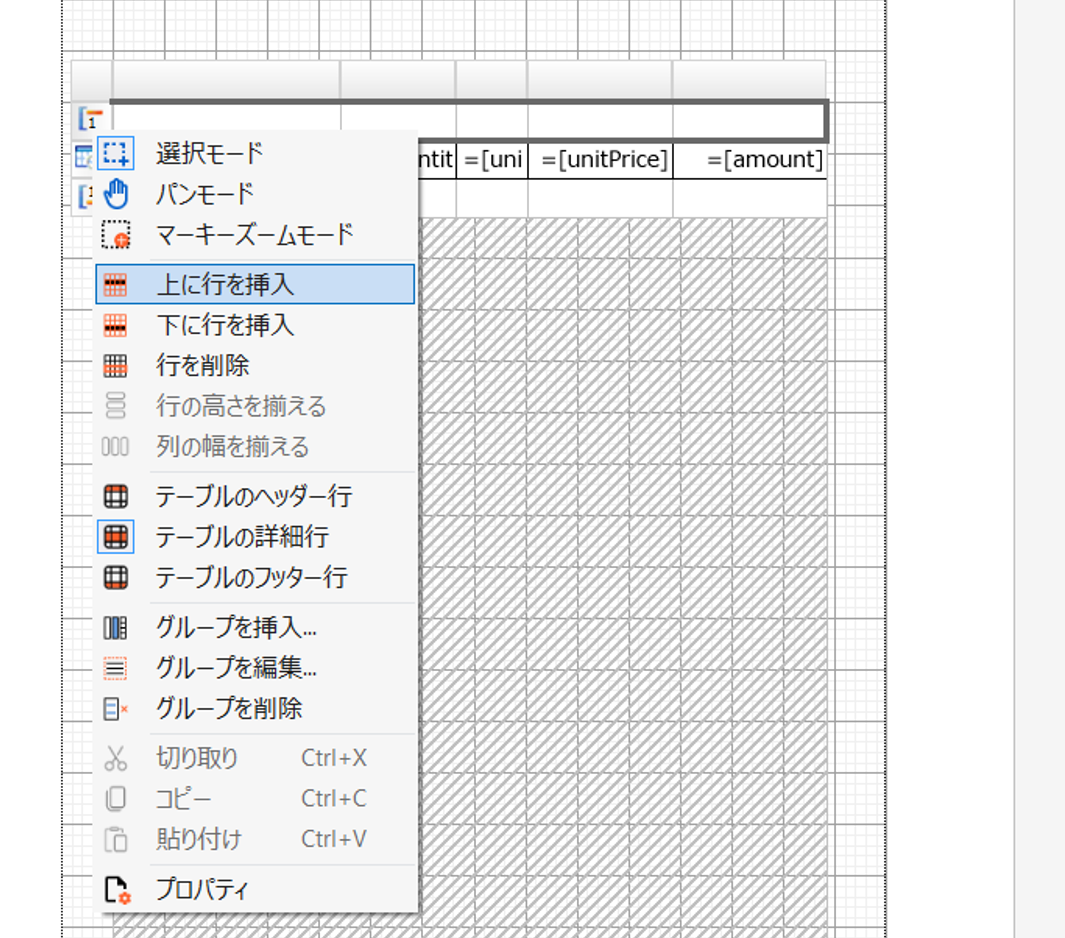Select the =[unitPrice] table cell
The height and width of the screenshot is (938, 1065).
[x=600, y=160]
